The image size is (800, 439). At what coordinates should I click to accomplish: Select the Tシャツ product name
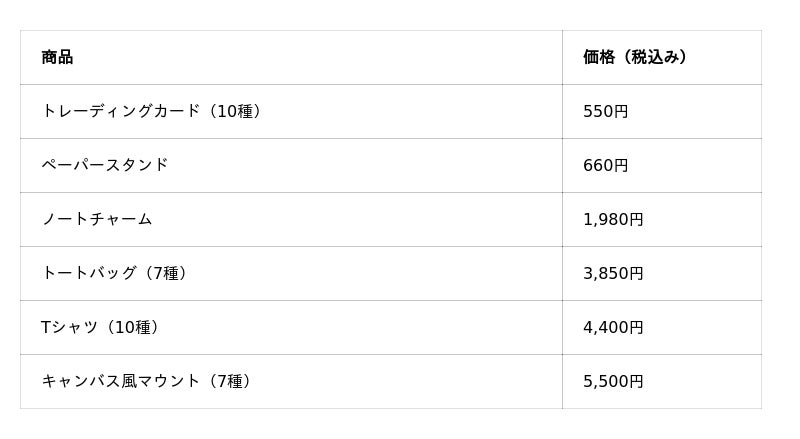(x=69, y=327)
